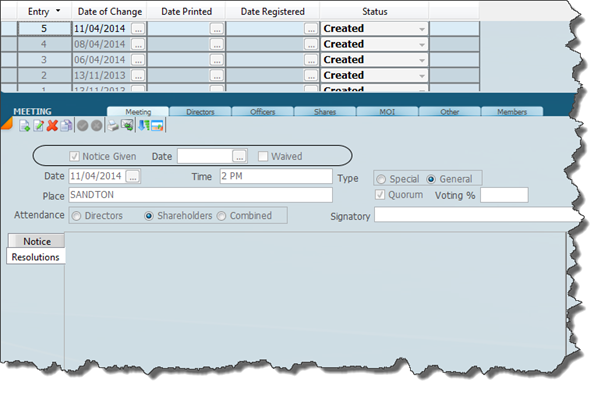Click the Entry column sort arrow
Image resolution: width=601 pixels, height=393 pixels.
coord(58,11)
